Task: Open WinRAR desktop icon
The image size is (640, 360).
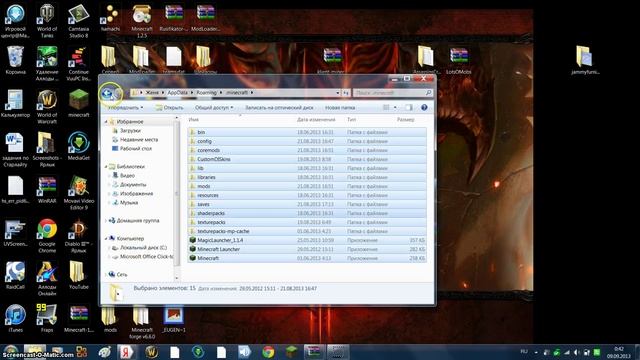Action: 47,189
